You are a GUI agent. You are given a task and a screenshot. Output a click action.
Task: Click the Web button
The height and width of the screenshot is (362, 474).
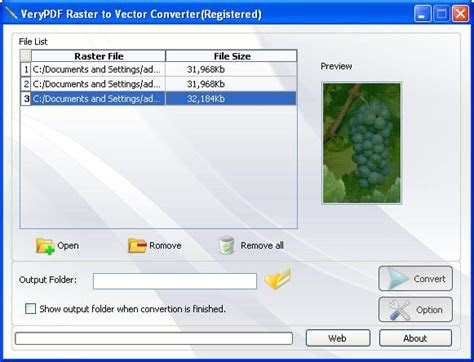[338, 338]
